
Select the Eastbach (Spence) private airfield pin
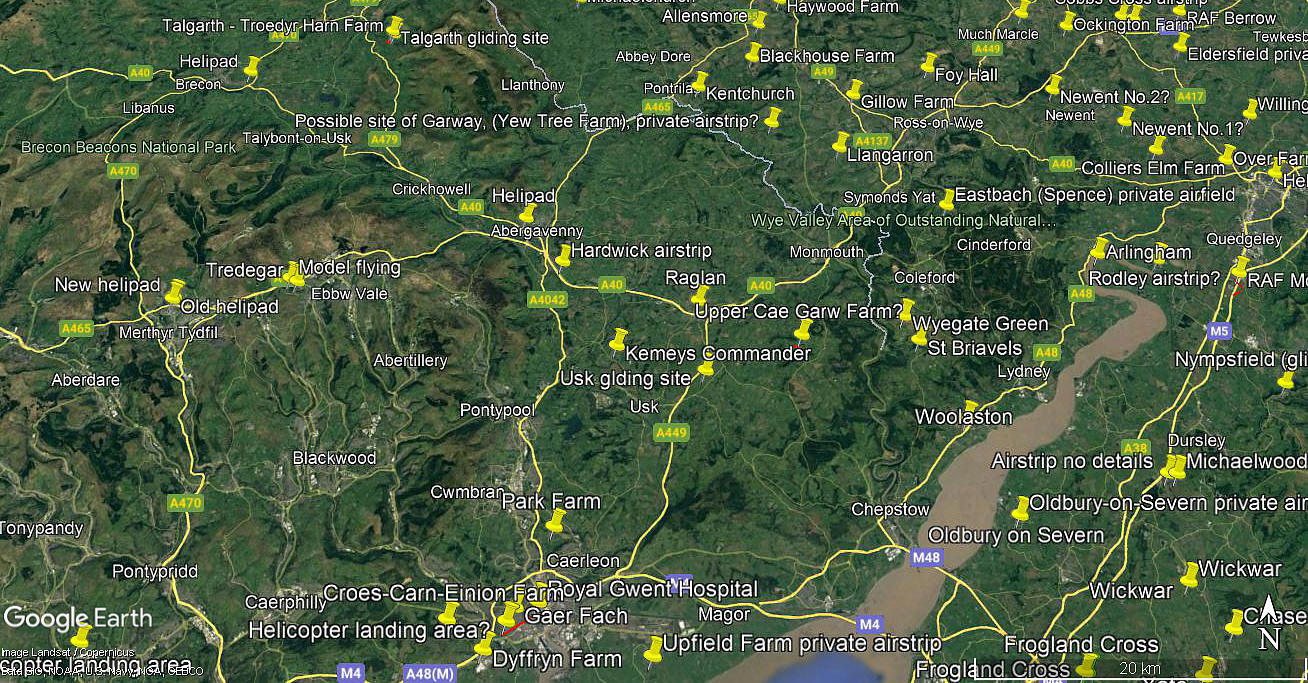[947, 199]
